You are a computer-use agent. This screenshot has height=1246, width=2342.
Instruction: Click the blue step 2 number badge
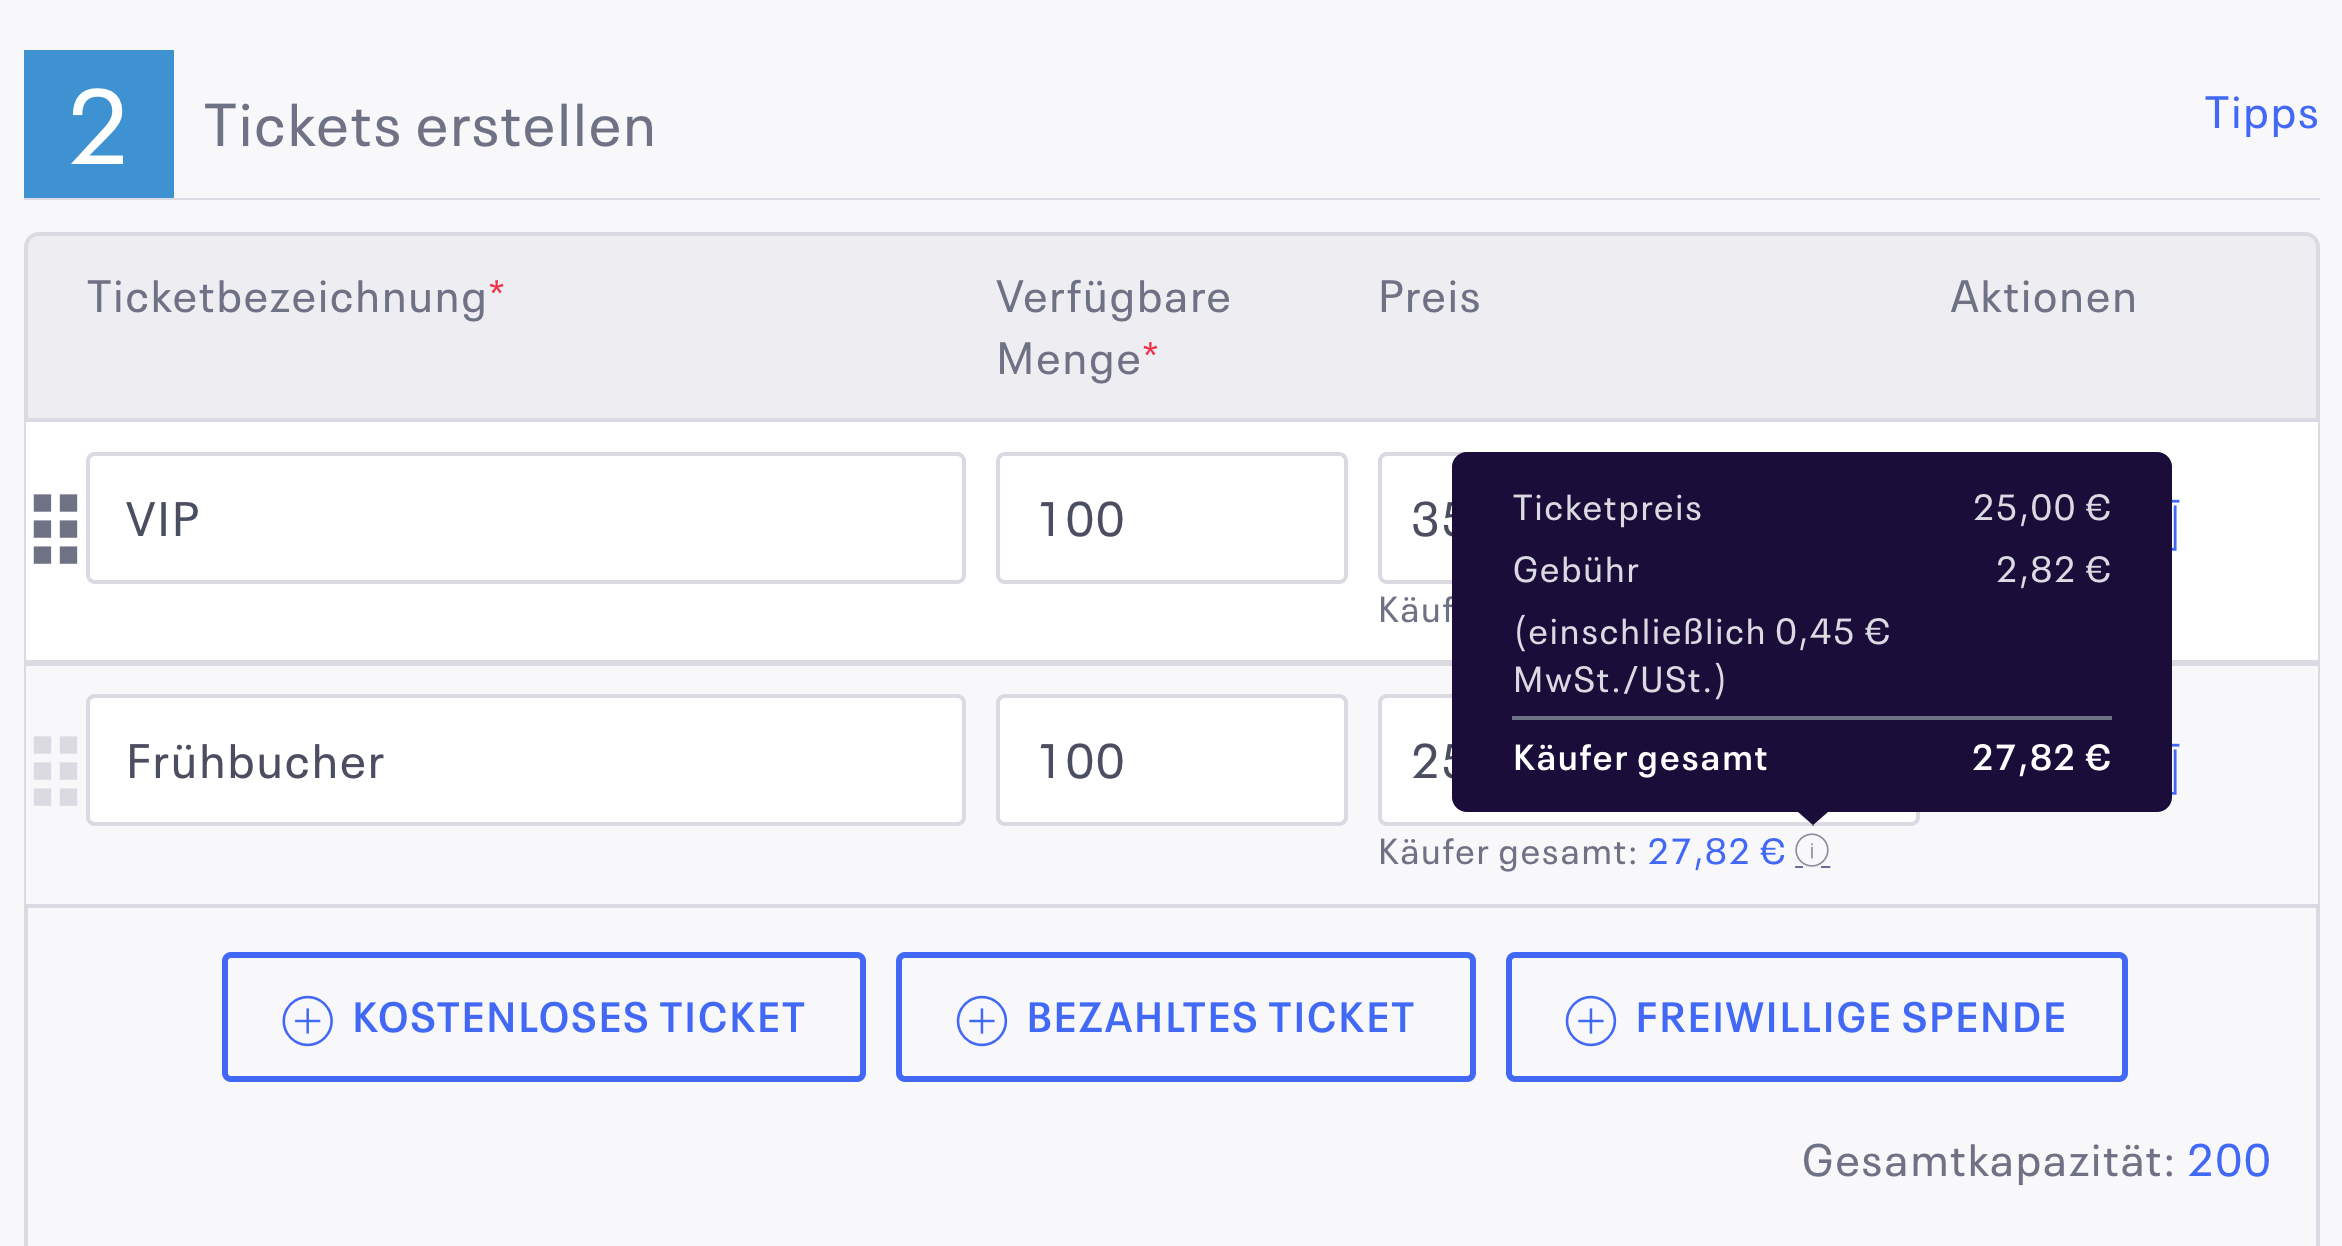tap(99, 124)
